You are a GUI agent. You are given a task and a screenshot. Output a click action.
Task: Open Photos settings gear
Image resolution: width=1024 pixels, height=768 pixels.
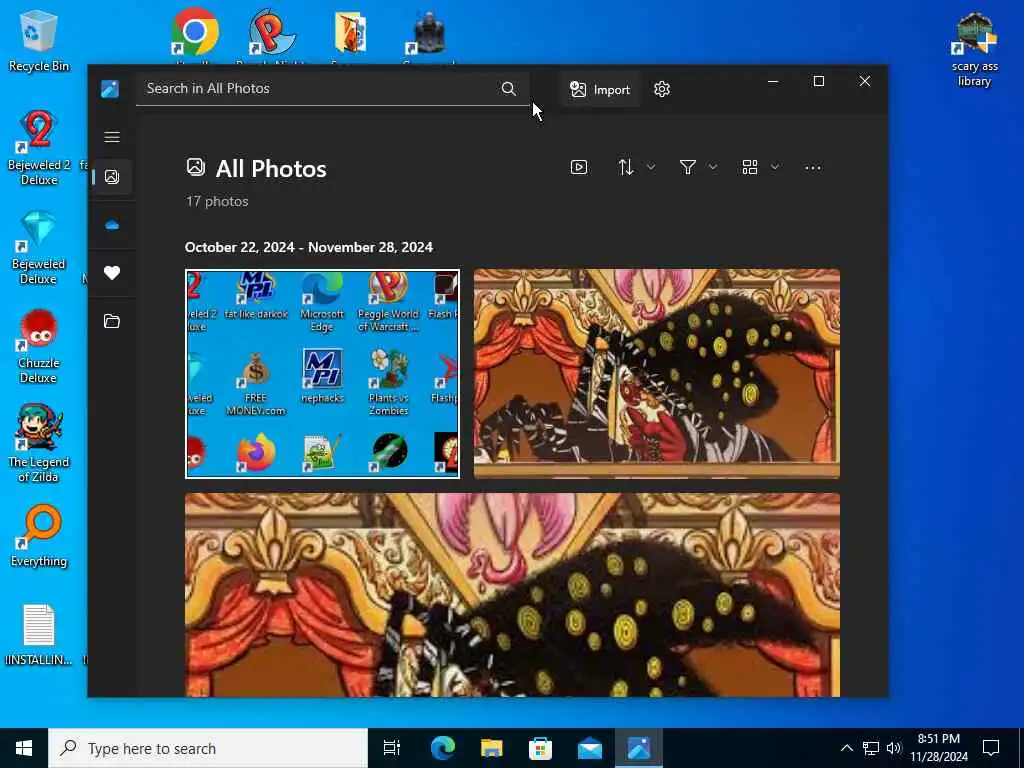(662, 89)
